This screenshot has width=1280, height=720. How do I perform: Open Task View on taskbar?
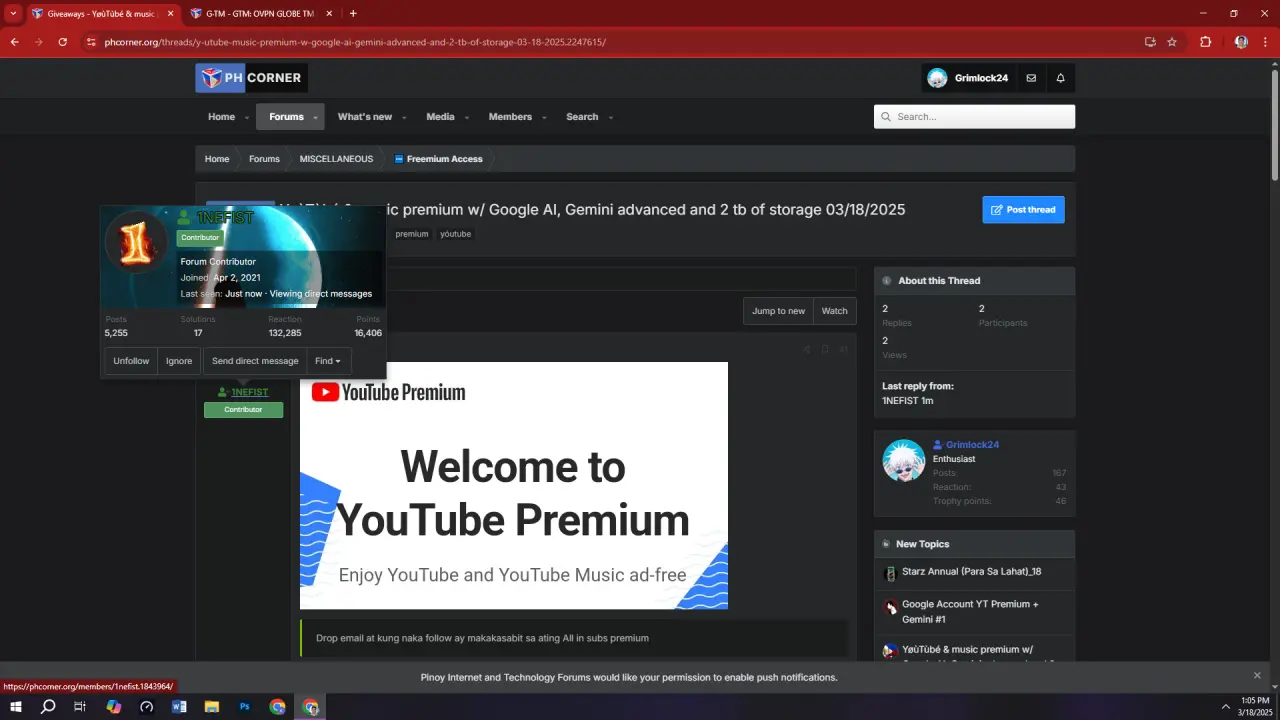coord(80,706)
